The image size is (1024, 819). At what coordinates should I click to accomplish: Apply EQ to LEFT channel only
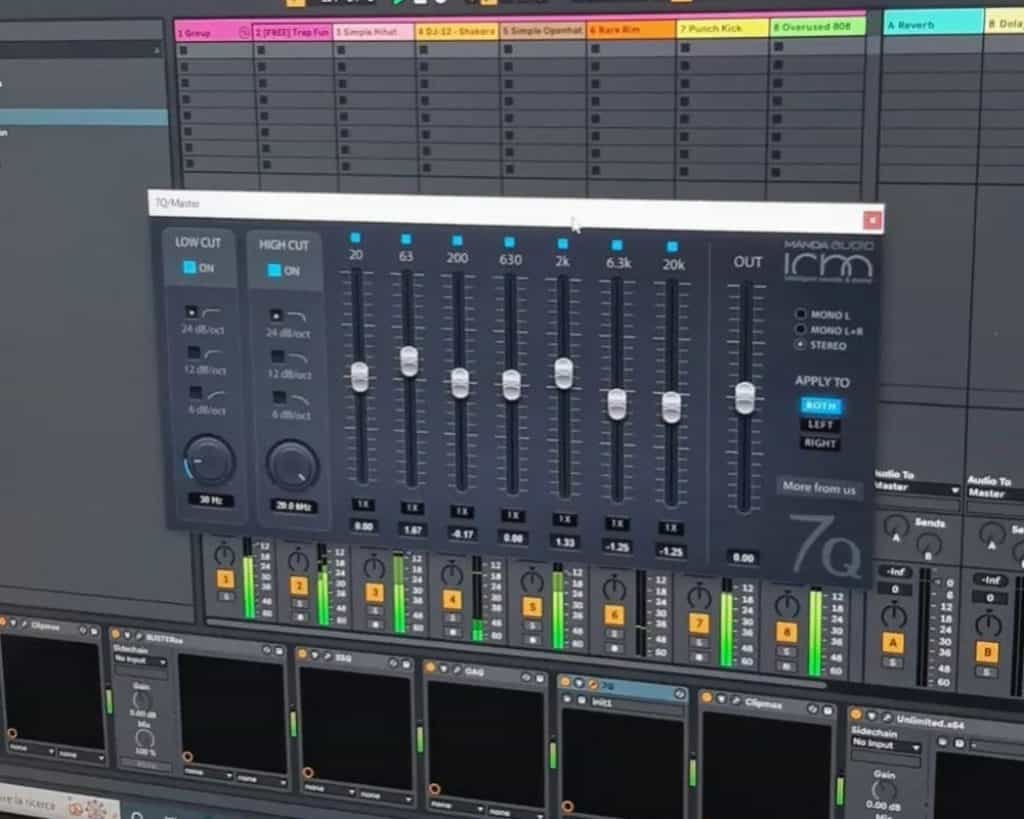tap(818, 423)
